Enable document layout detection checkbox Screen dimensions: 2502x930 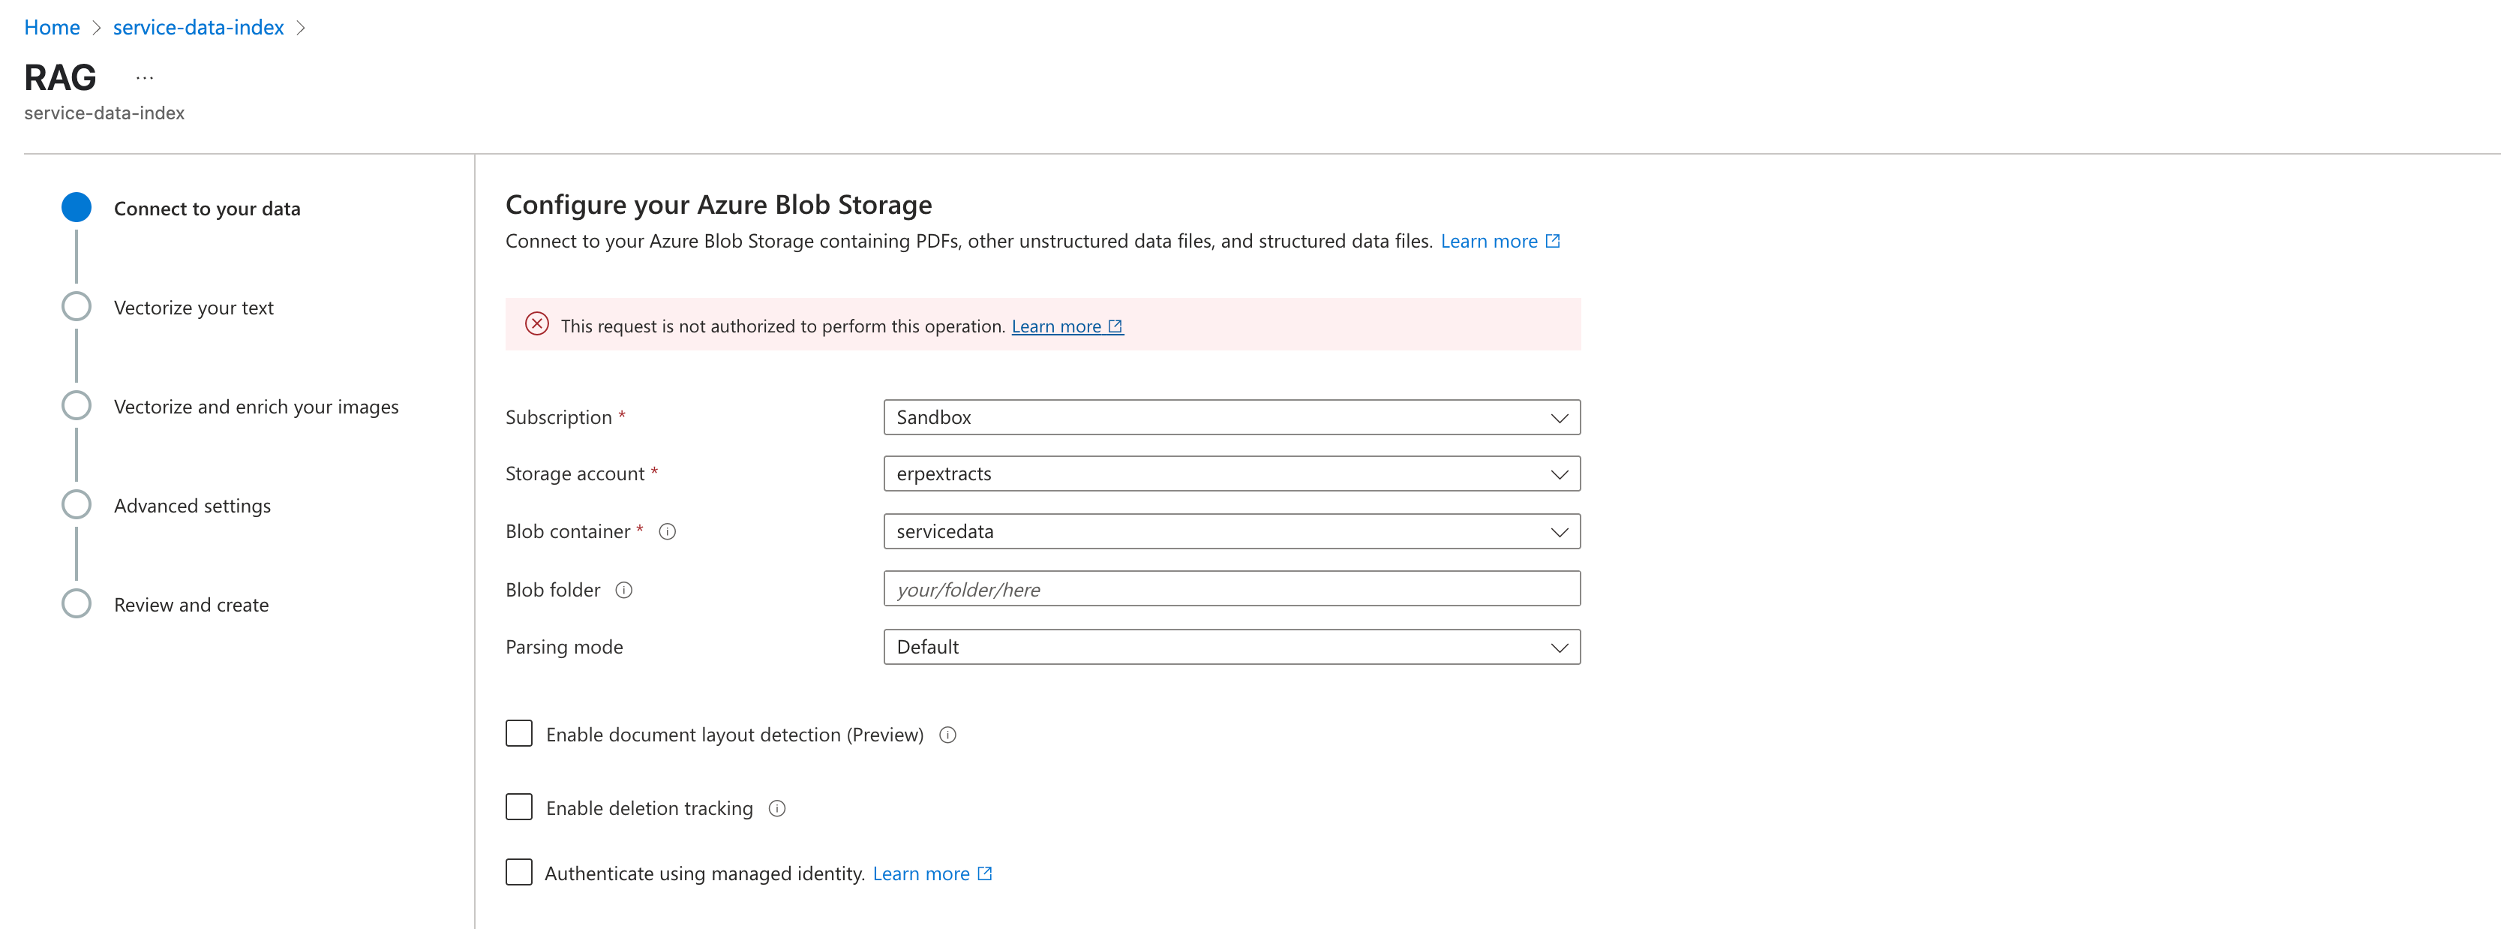point(518,733)
